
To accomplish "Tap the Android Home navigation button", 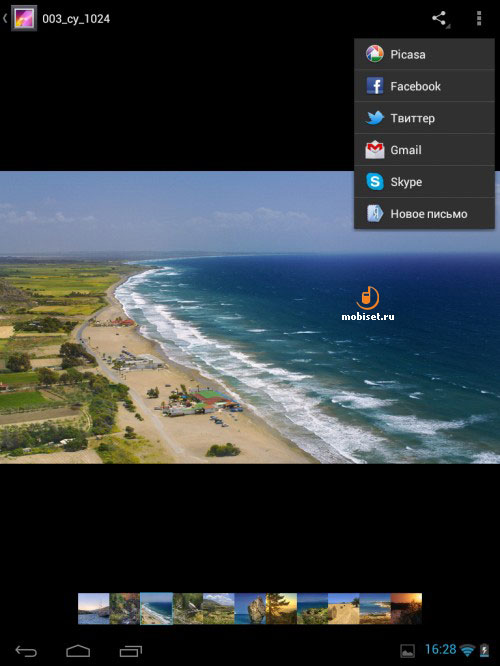I will pos(78,651).
